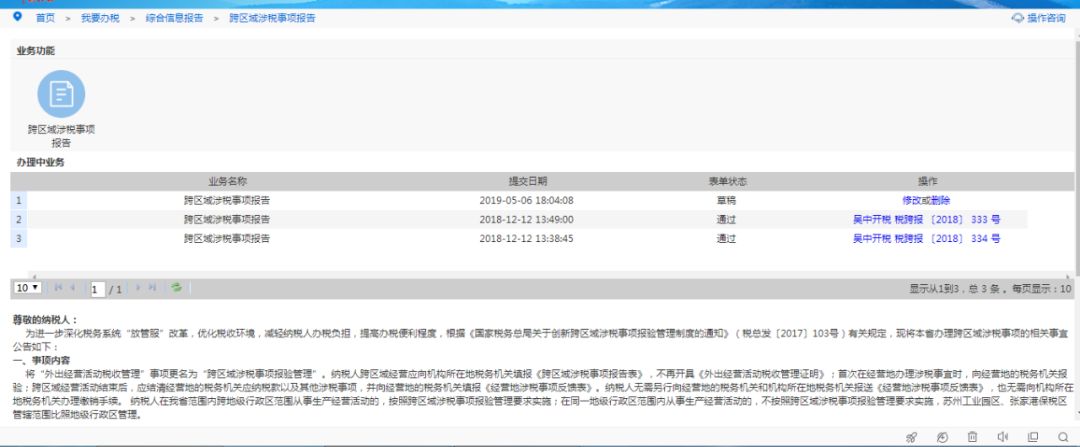Click the green refresh icon in pager
Screen dimensions: 1080x447
[x=176, y=288]
